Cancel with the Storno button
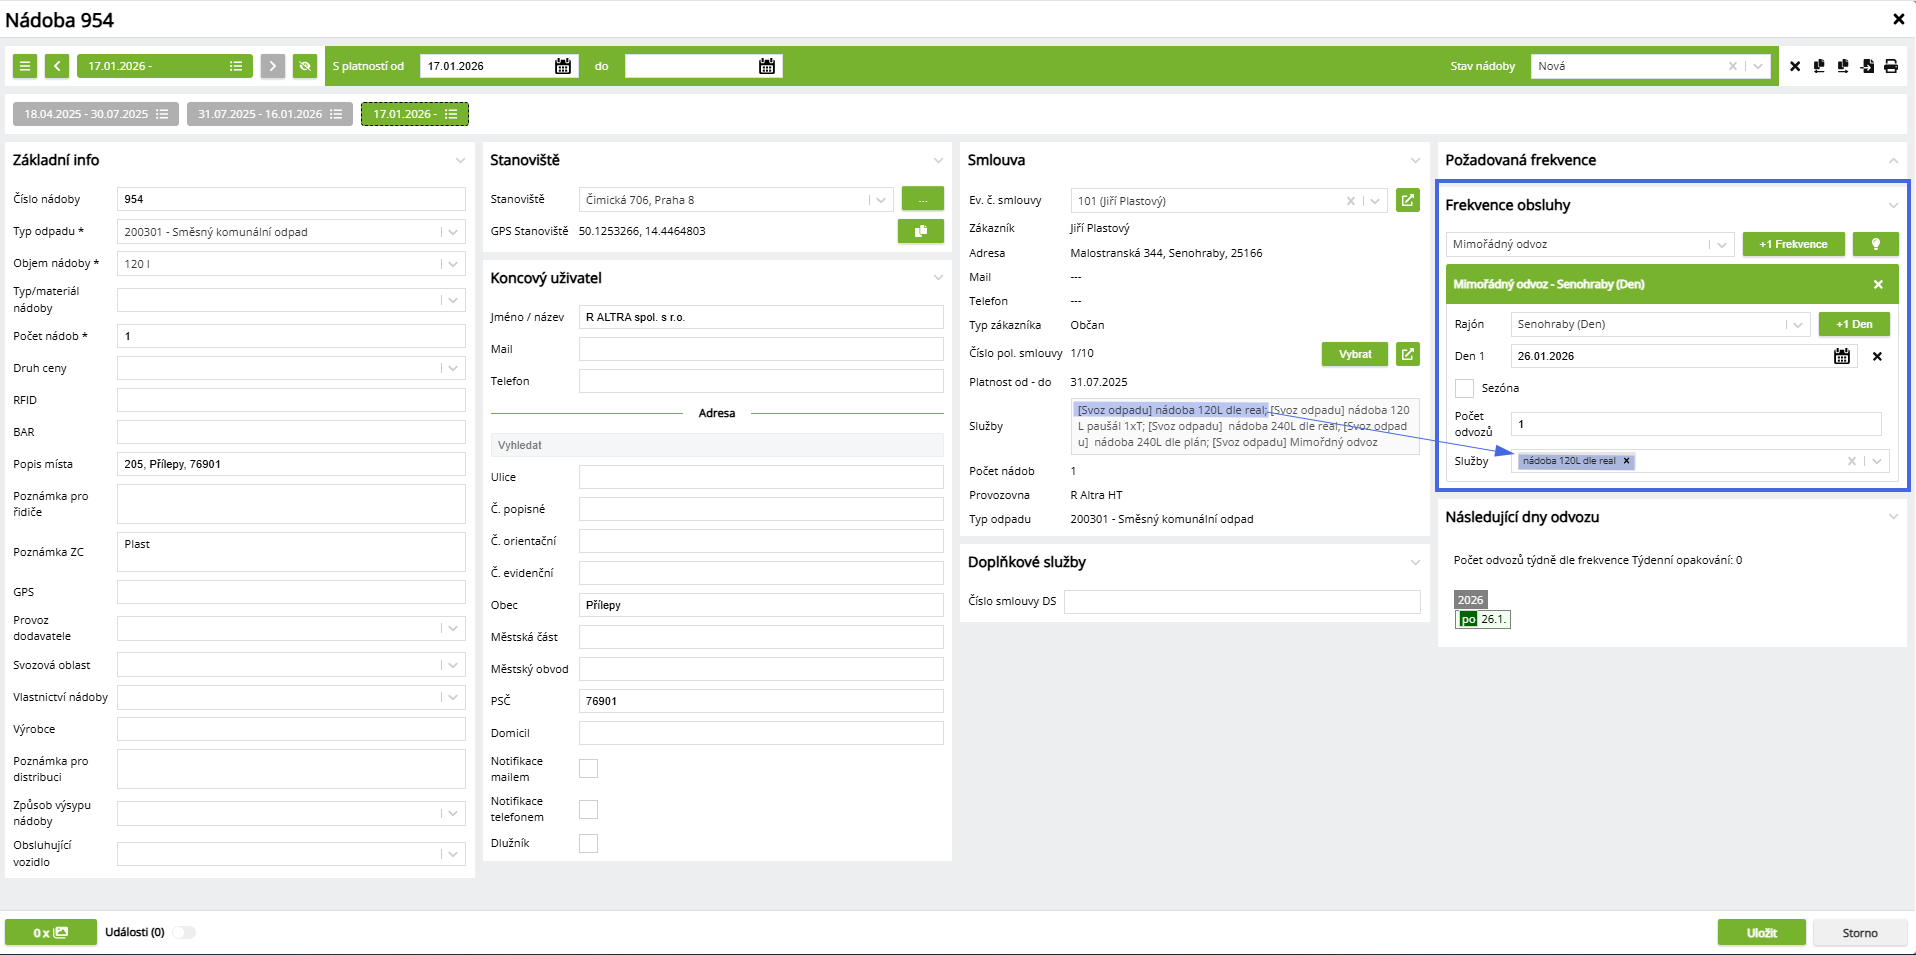Viewport: 1916px width, 955px height. coord(1860,932)
